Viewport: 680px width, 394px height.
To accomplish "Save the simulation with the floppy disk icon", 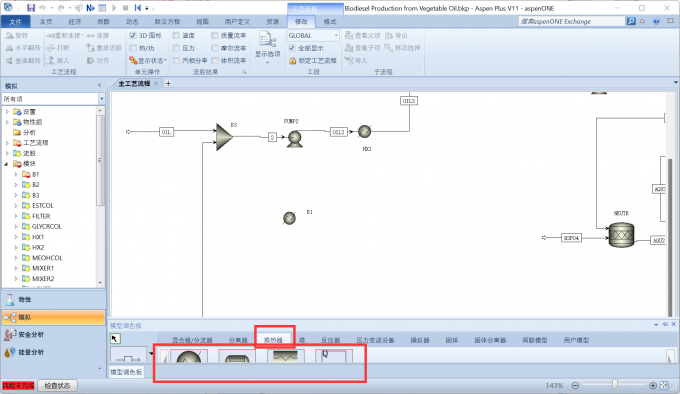I will tap(31, 8).
